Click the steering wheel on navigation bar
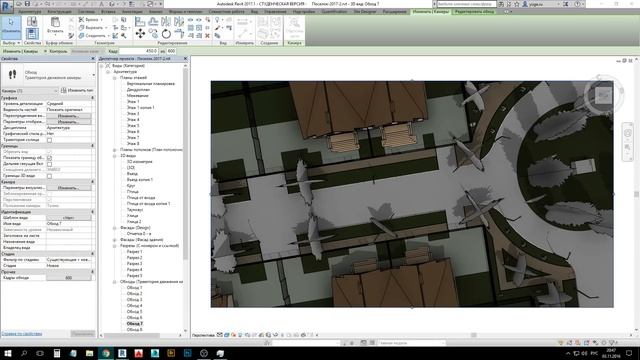This screenshot has width=640, height=360. (628, 133)
